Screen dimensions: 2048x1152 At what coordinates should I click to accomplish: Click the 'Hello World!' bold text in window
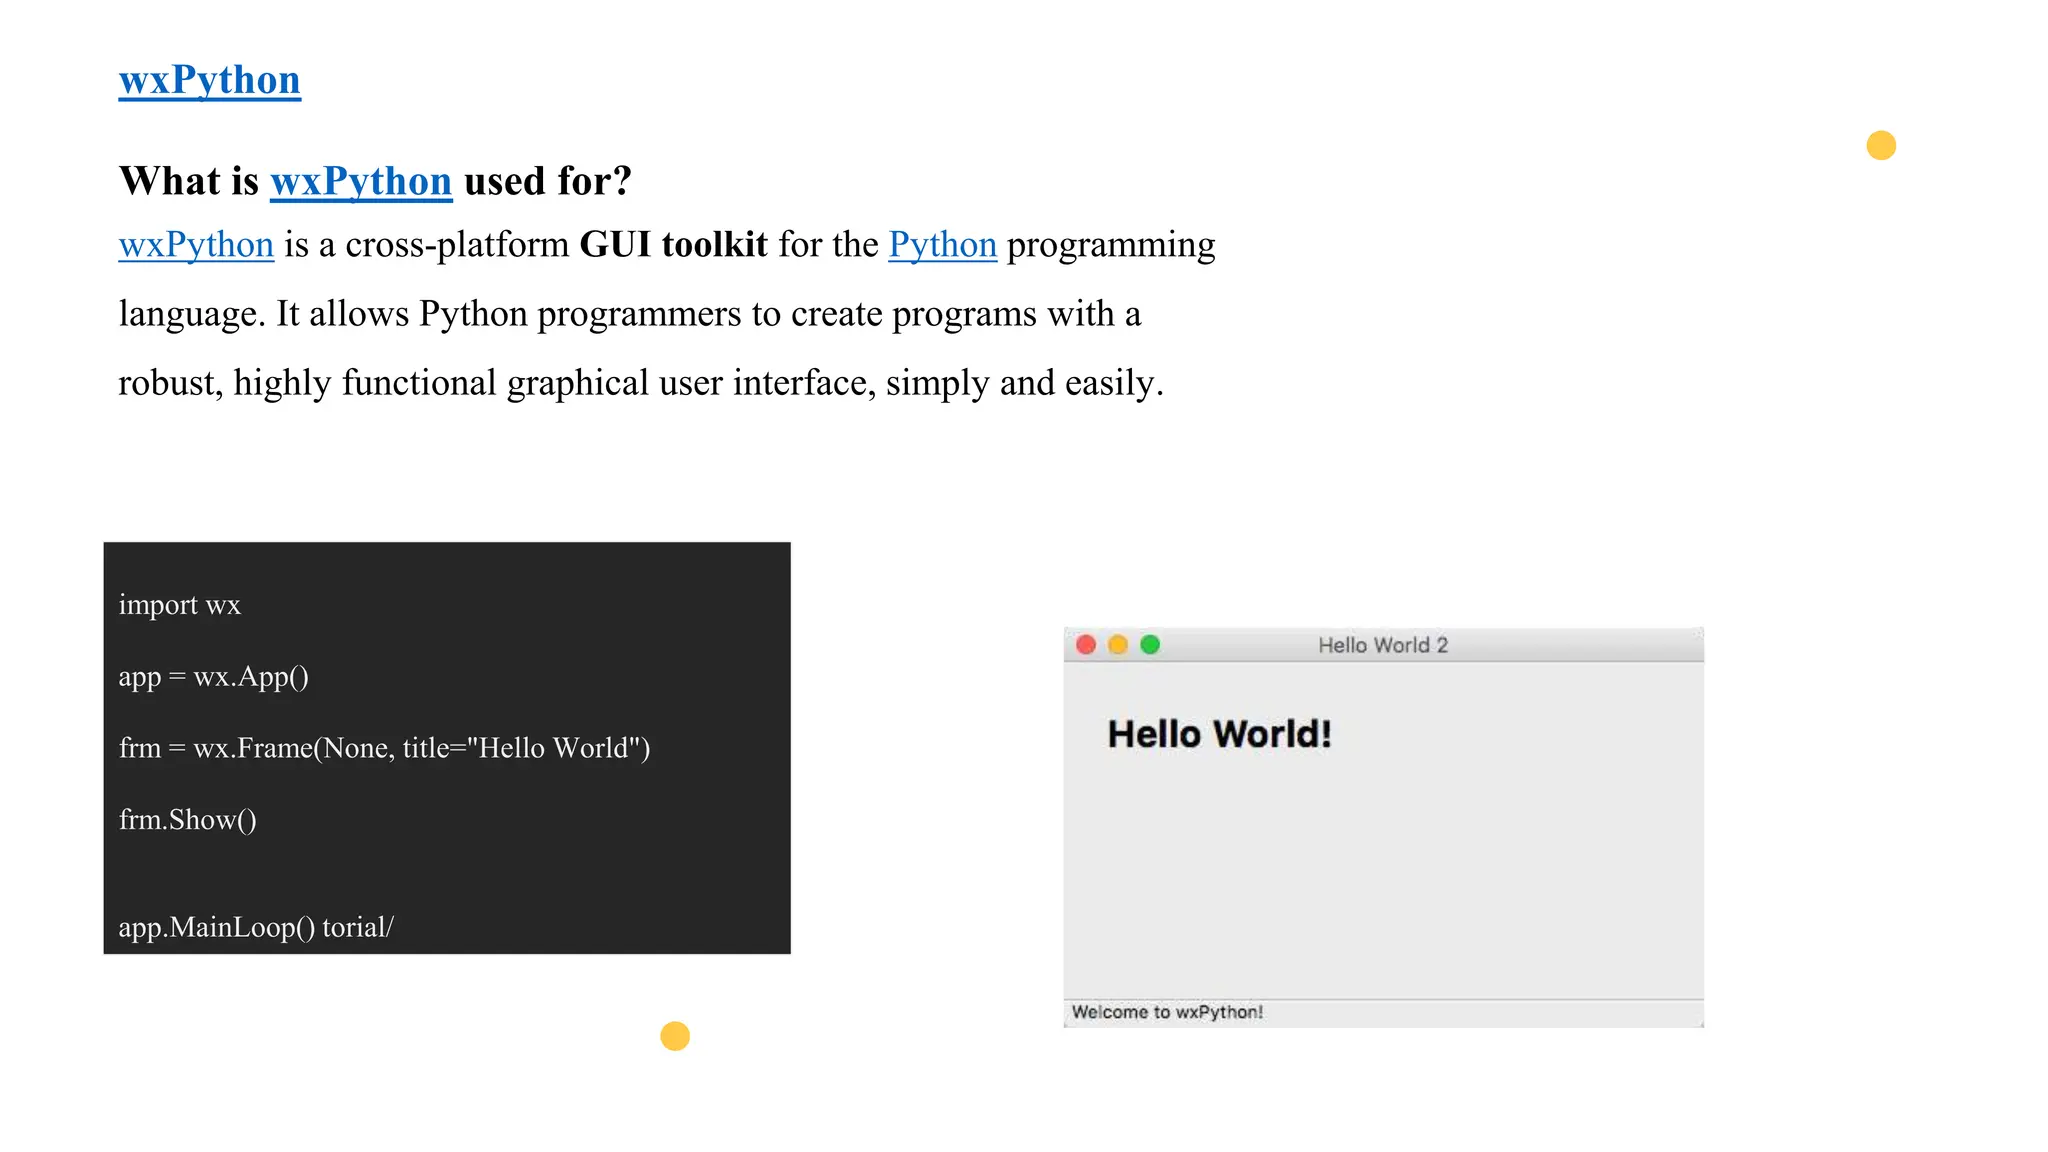coord(1219,734)
